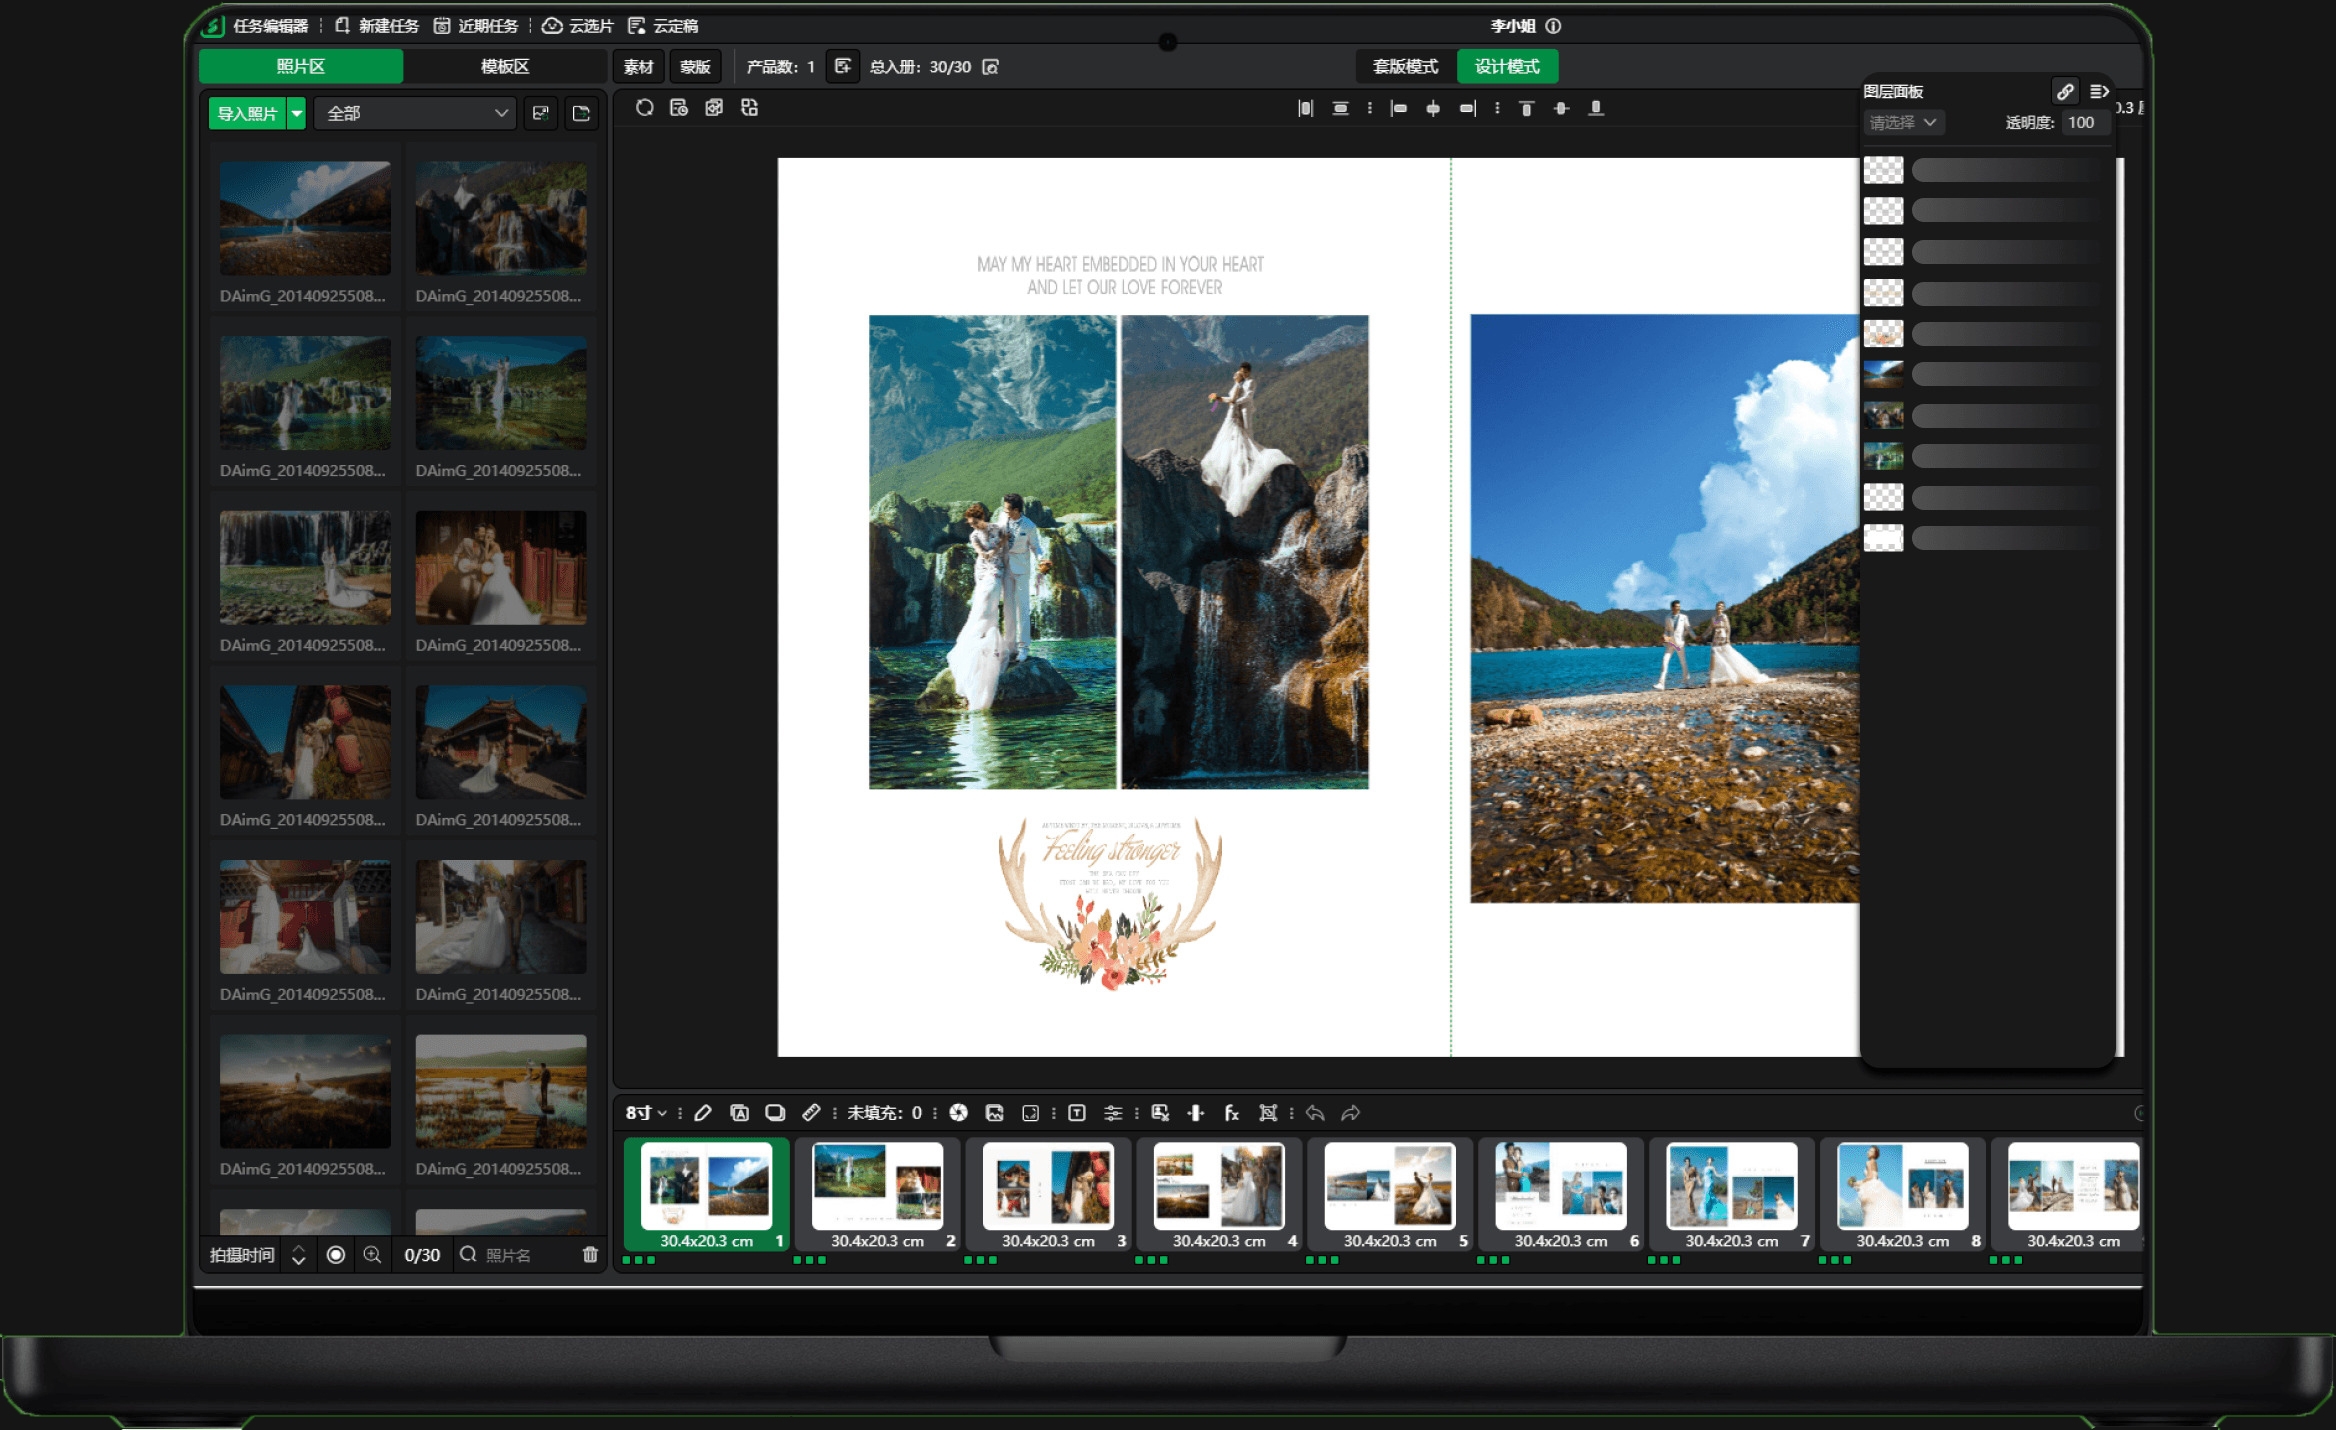
Task: Delete photos with the trash icon
Action: [590, 1254]
